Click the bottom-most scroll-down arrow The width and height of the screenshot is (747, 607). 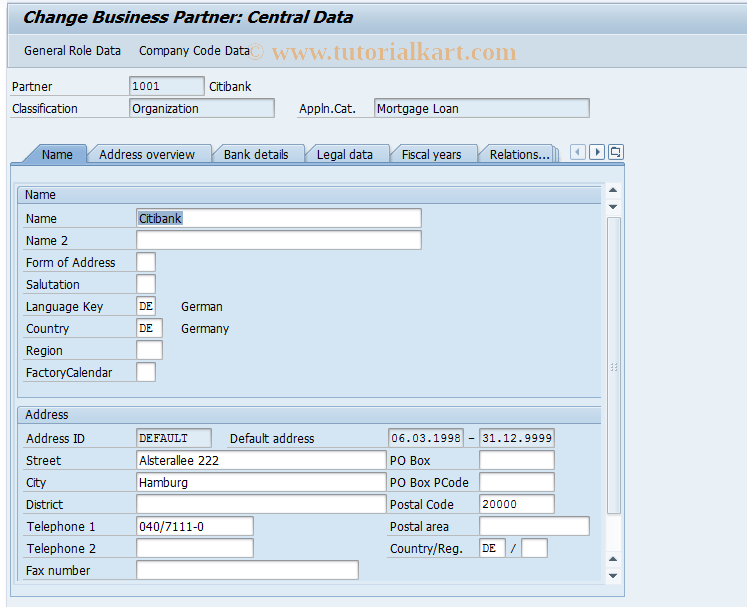click(613, 576)
